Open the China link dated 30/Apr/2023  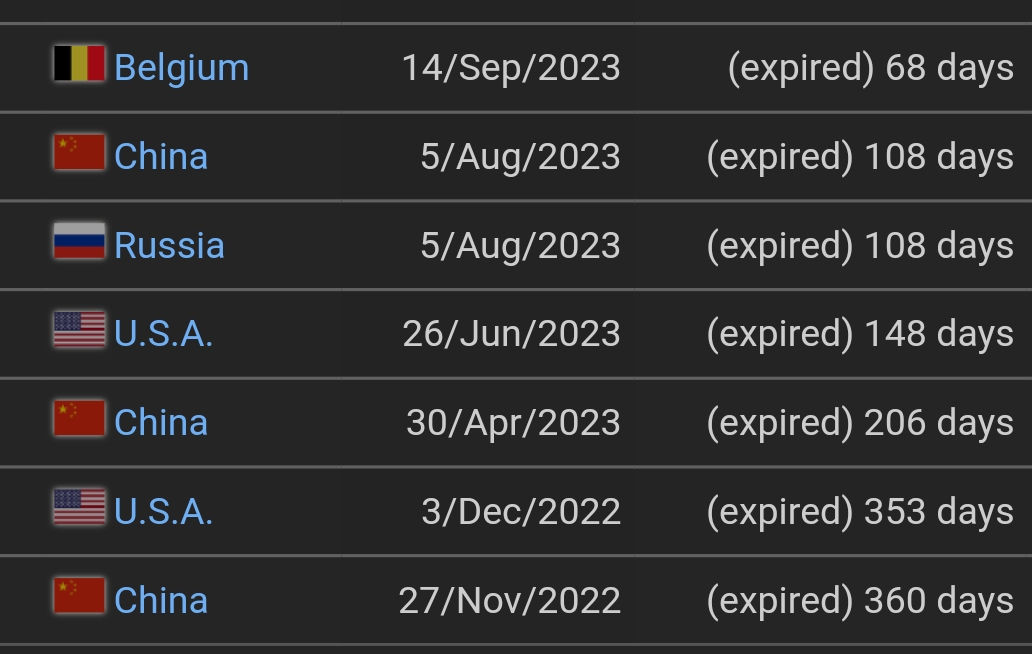tap(161, 422)
